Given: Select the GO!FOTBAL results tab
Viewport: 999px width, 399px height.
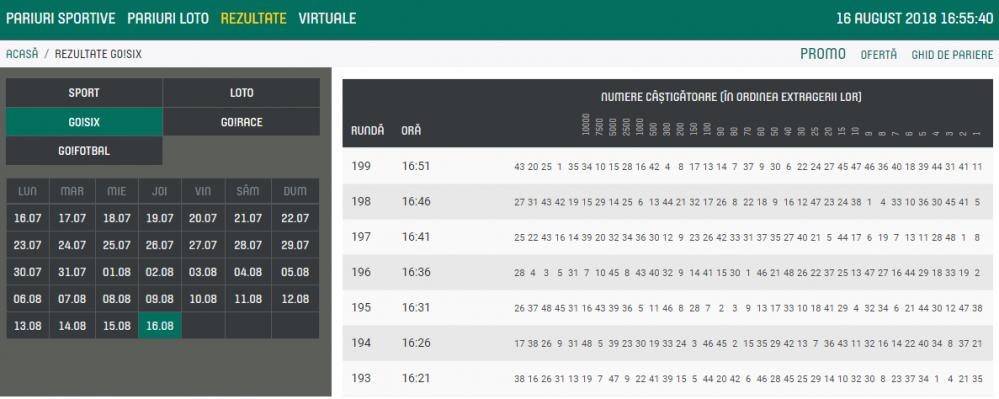Looking at the screenshot, I should click(84, 151).
